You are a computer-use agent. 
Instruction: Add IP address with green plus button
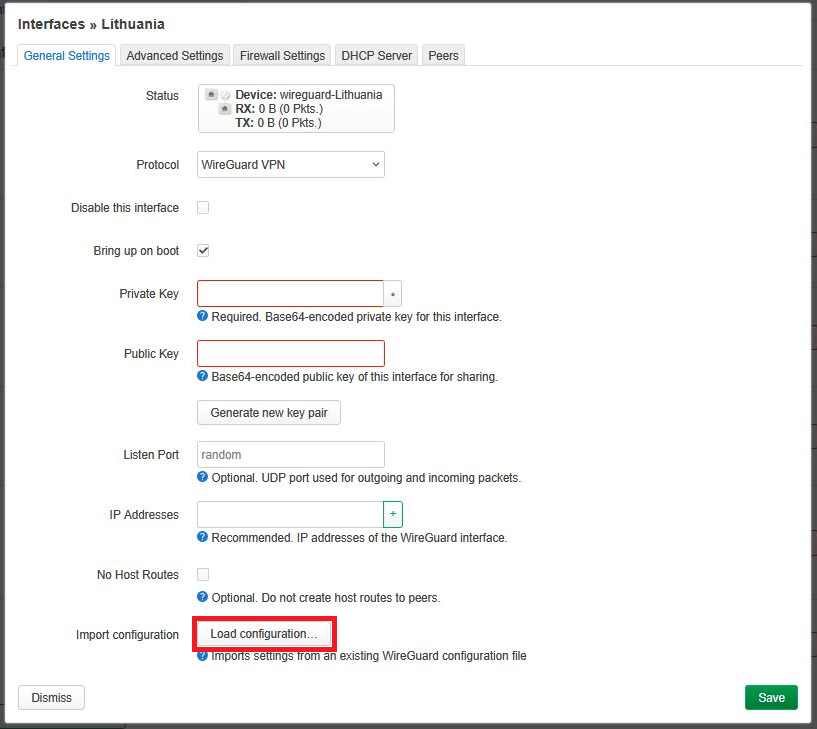[393, 514]
